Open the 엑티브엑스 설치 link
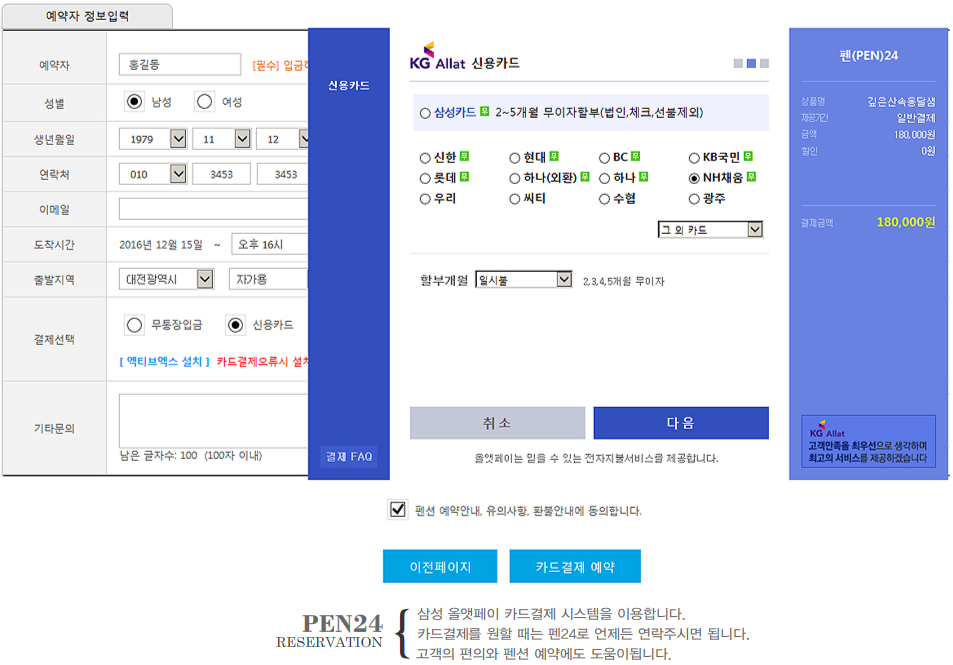 click(x=165, y=362)
